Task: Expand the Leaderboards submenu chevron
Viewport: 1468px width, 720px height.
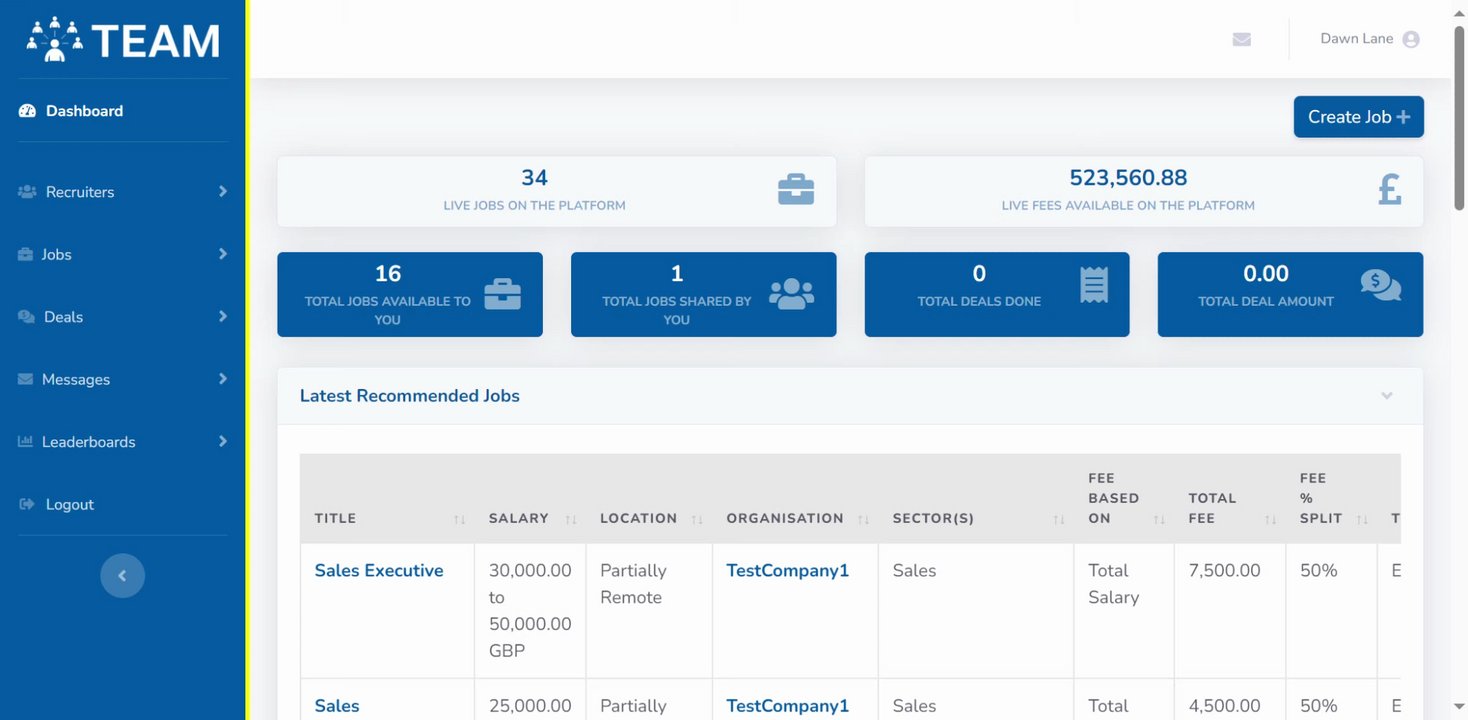Action: 223,441
